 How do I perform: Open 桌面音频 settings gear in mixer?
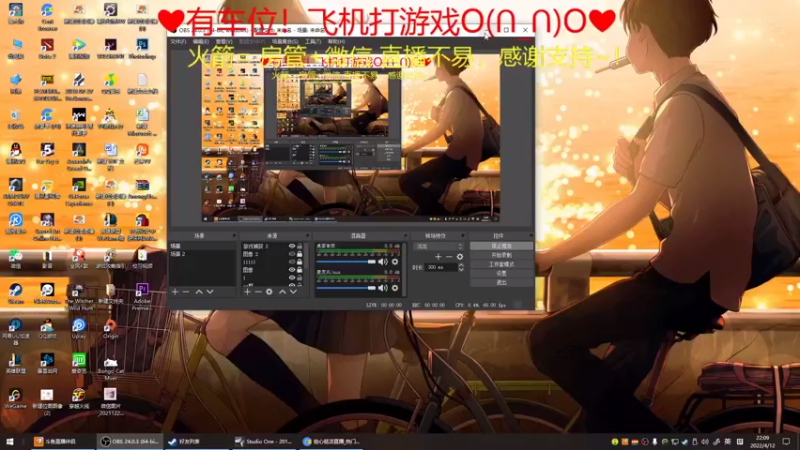pos(395,262)
